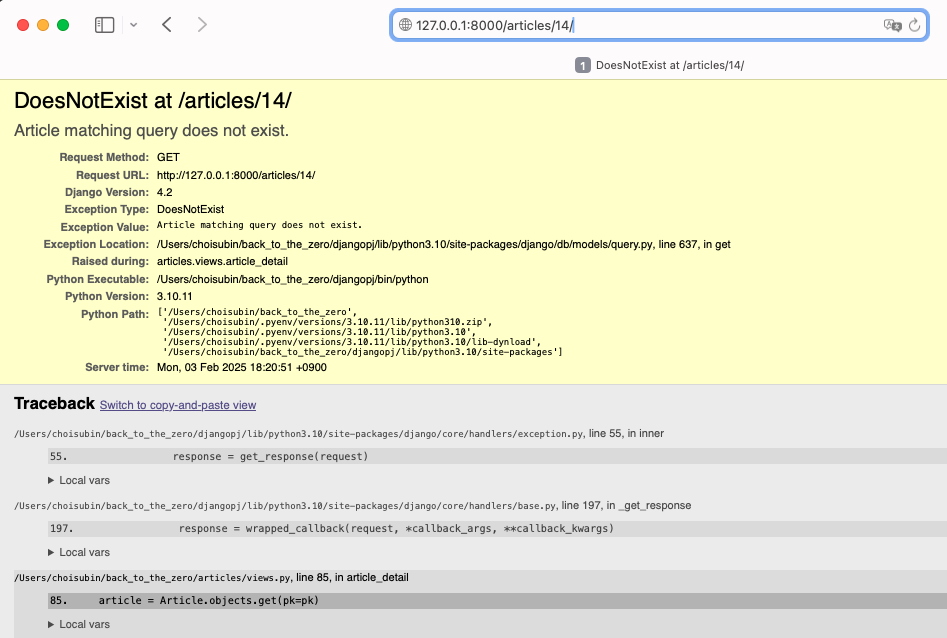Viewport: 947px width, 638px height.
Task: Go back with the back arrow
Action: (x=167, y=25)
